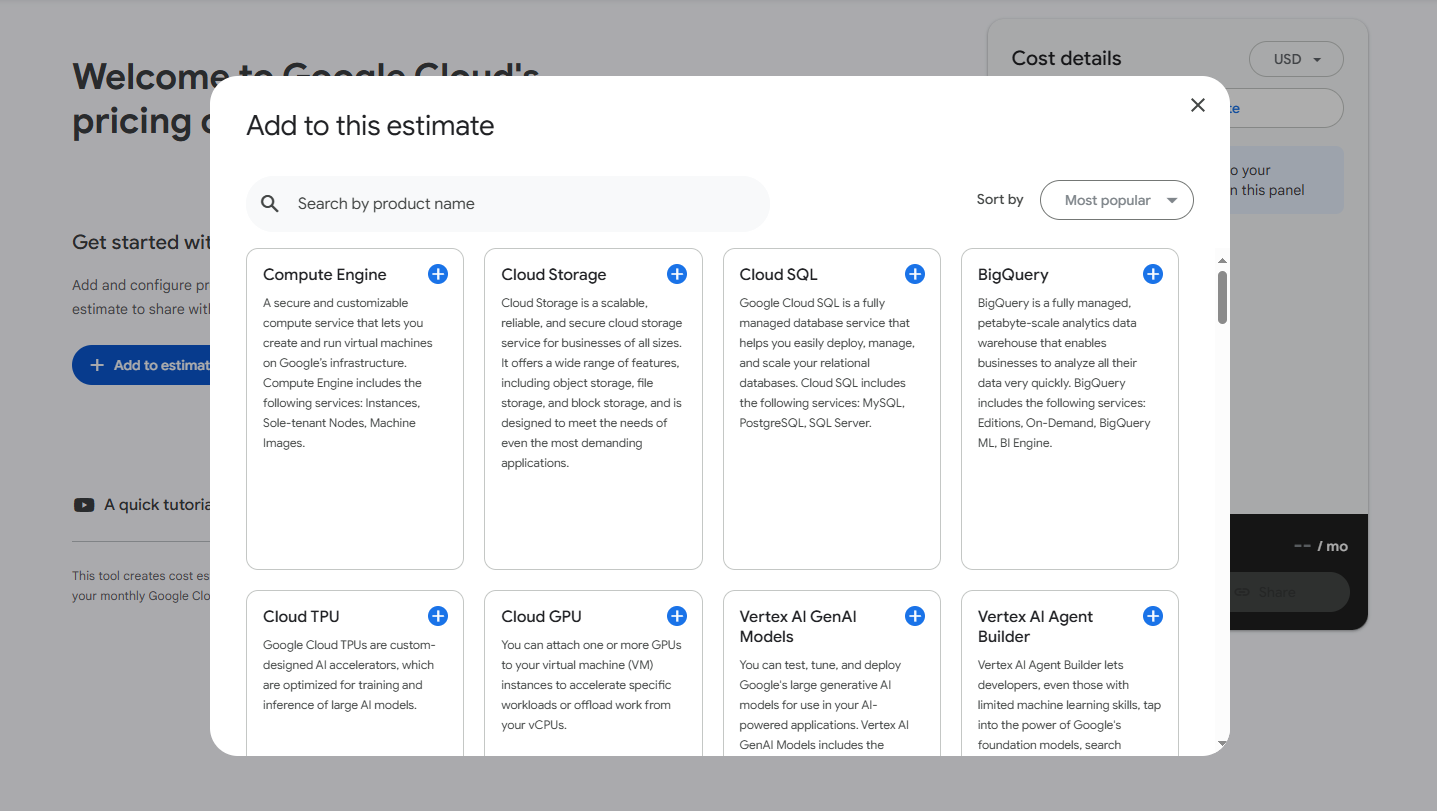Screen dimensions: 1437x811
Task: Add Cloud Storage to the estimate
Action: [676, 273]
